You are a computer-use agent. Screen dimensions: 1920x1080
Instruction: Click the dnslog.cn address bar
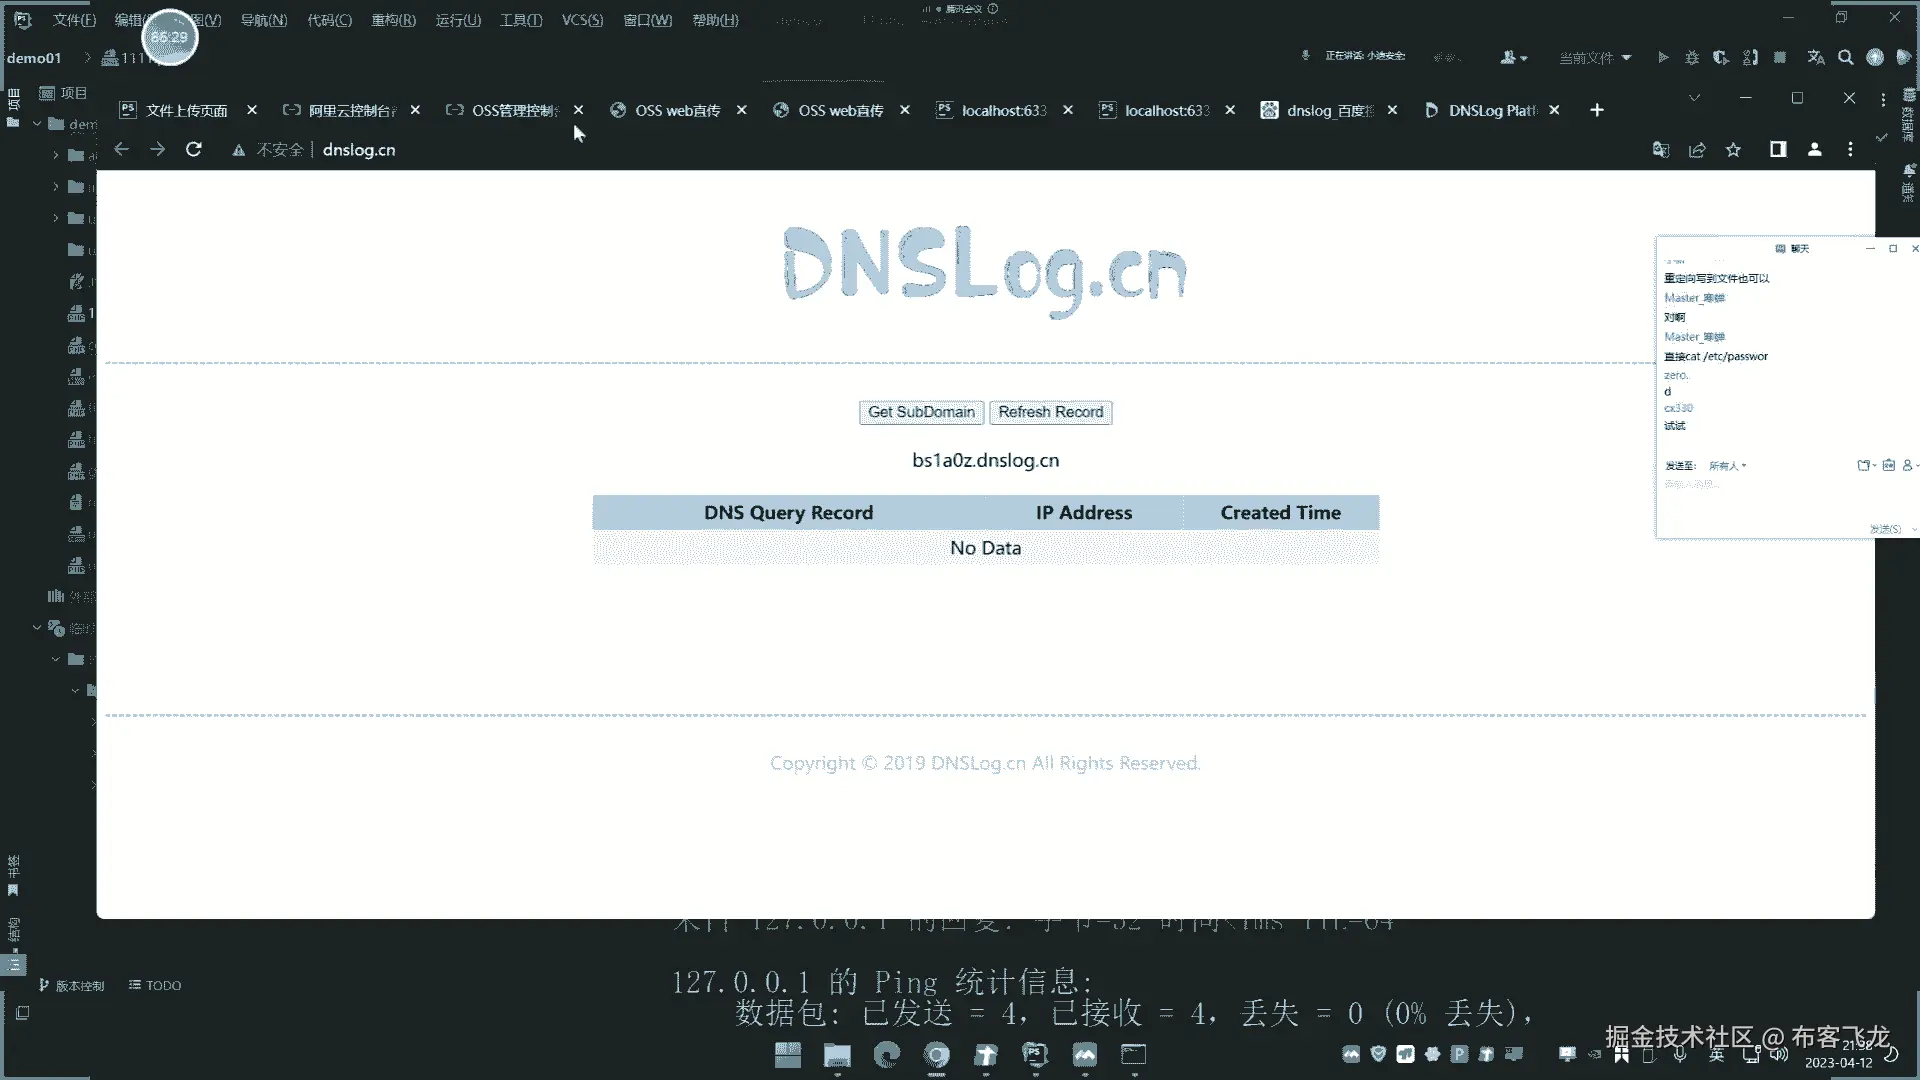click(359, 150)
